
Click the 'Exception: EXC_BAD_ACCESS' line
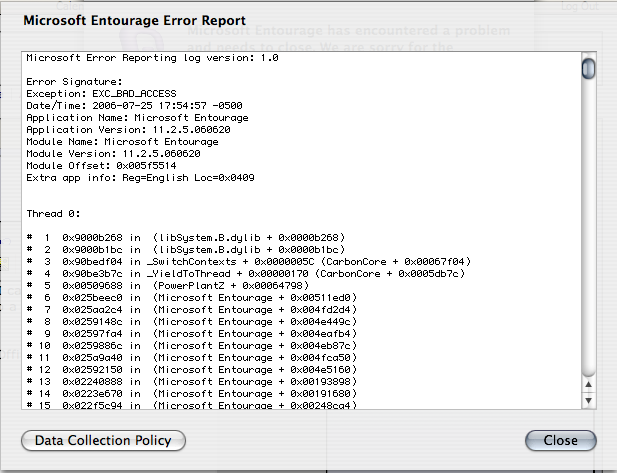click(101, 94)
